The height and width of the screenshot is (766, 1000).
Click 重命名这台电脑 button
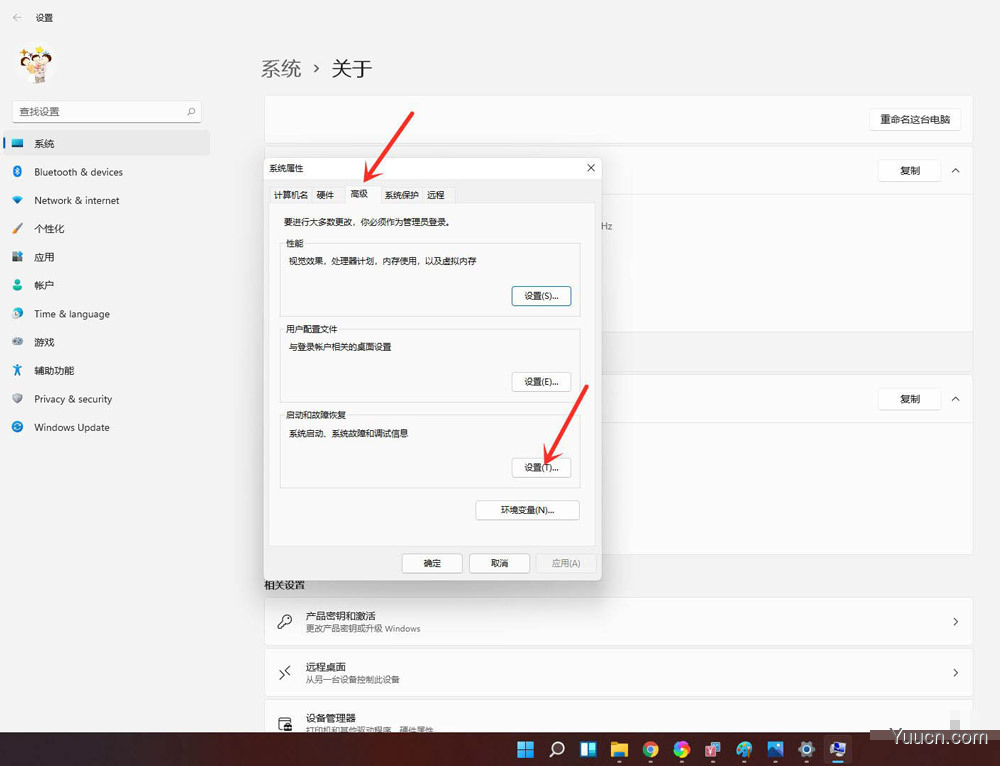pyautogui.click(x=915, y=119)
